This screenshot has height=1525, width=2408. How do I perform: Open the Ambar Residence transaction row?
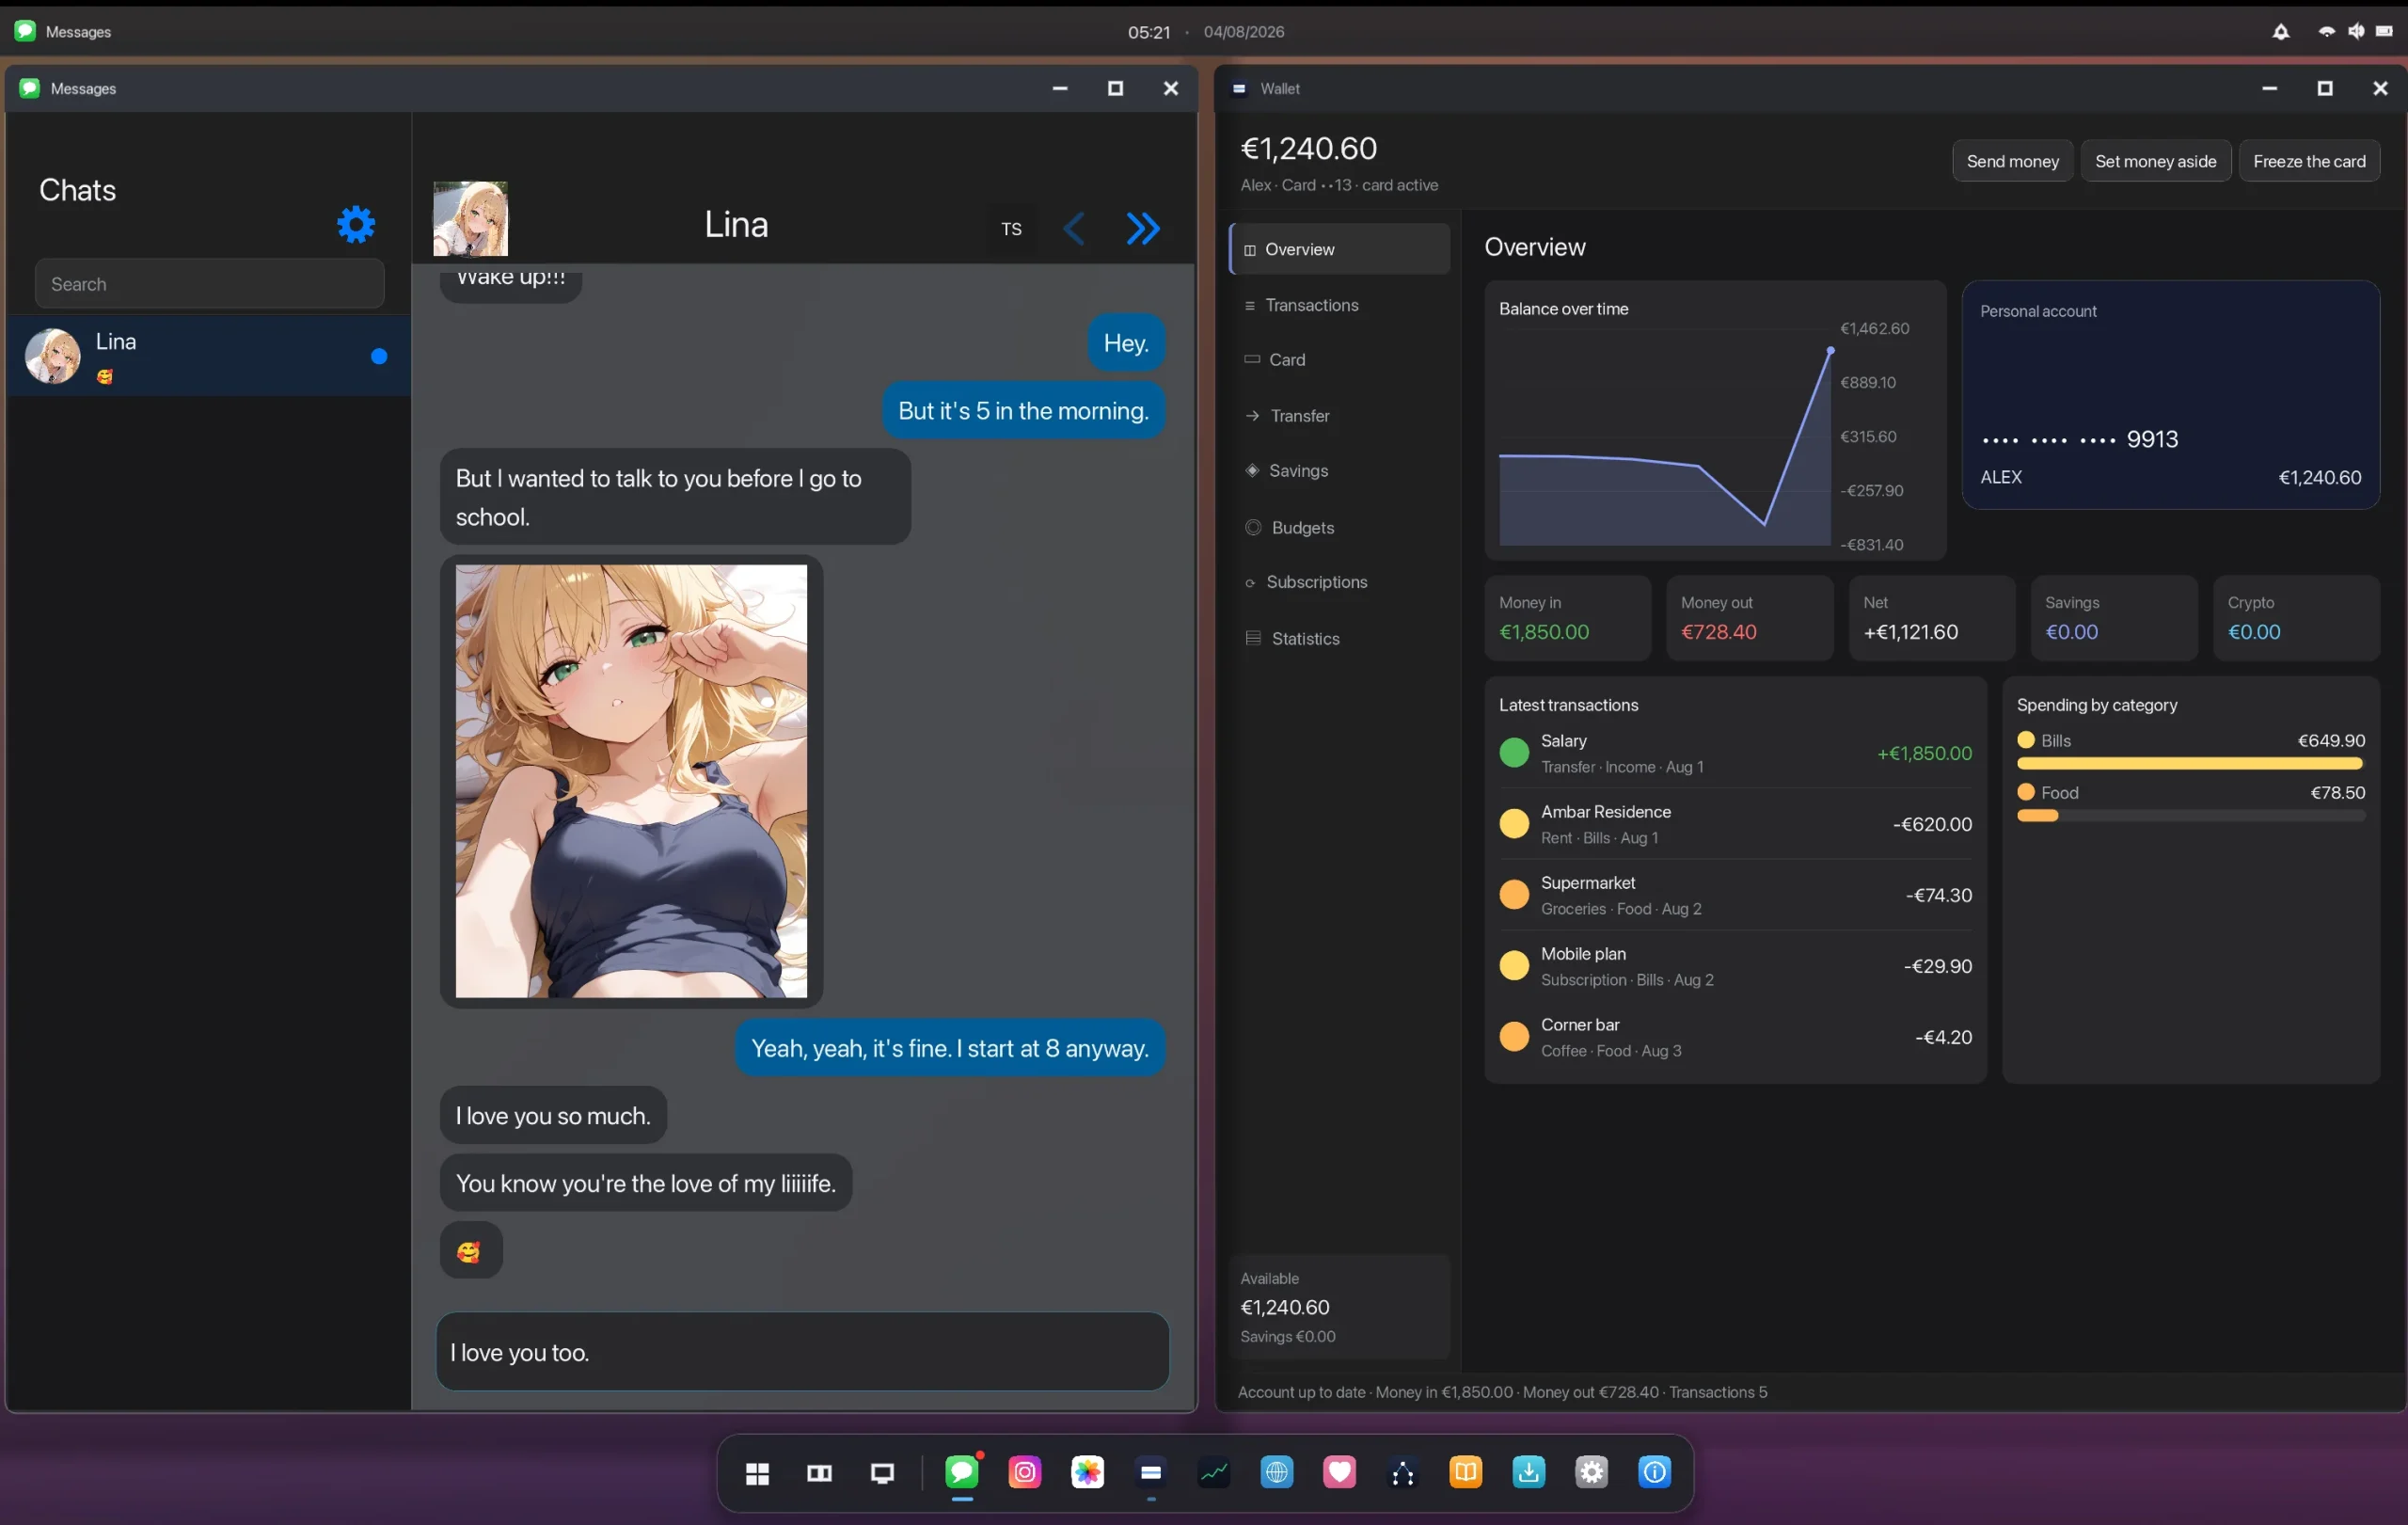[x=1735, y=824]
